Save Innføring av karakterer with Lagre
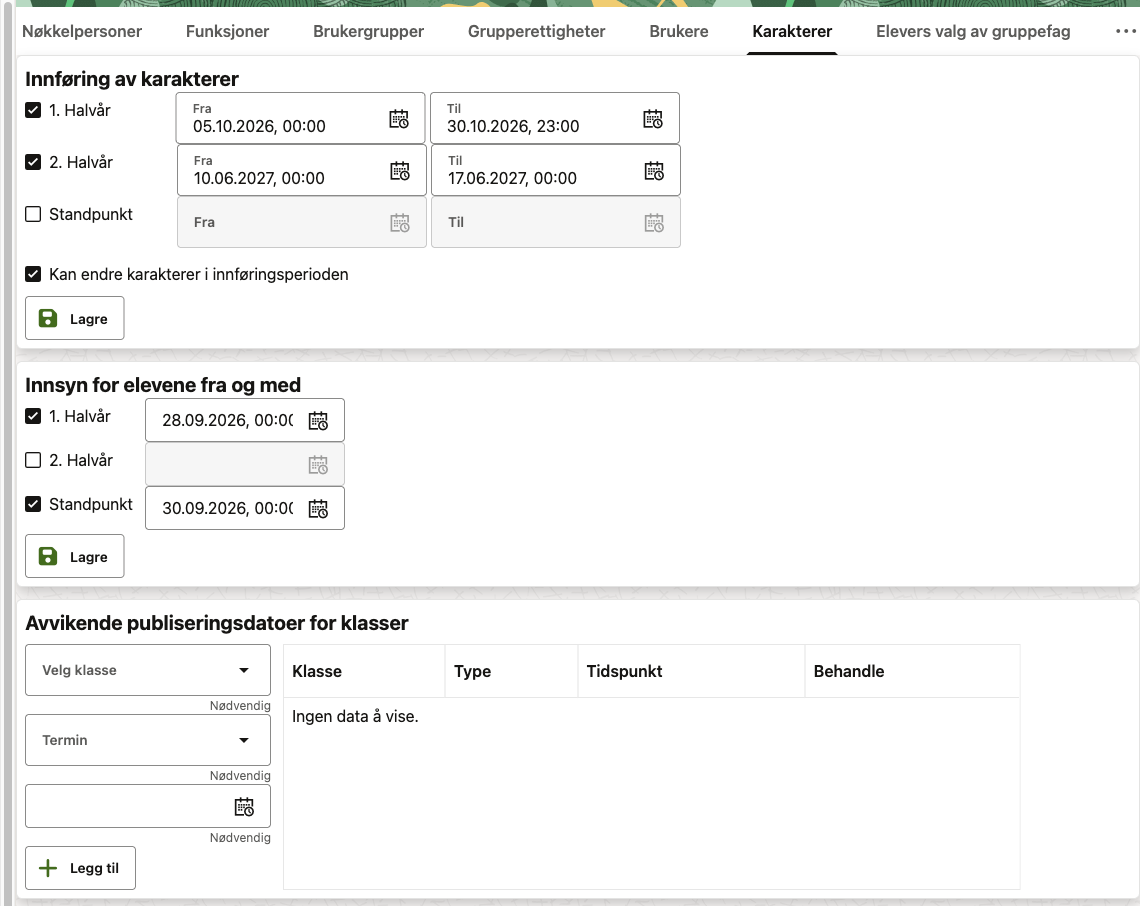The height and width of the screenshot is (906, 1140). click(75, 318)
